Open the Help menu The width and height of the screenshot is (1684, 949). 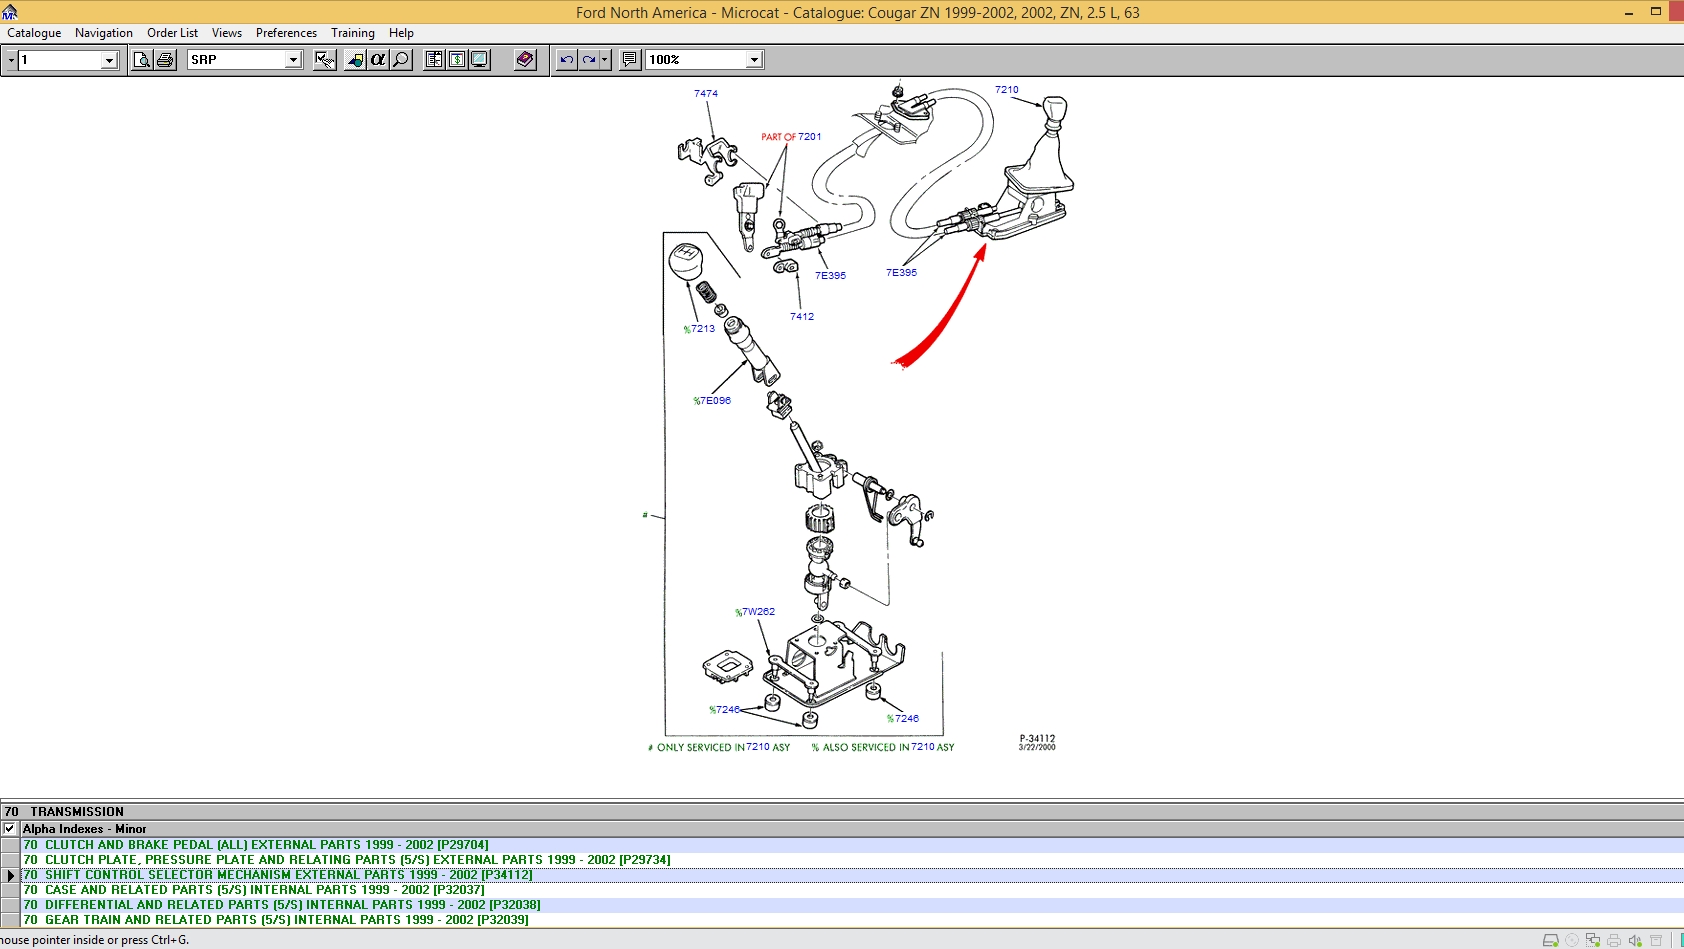(401, 33)
